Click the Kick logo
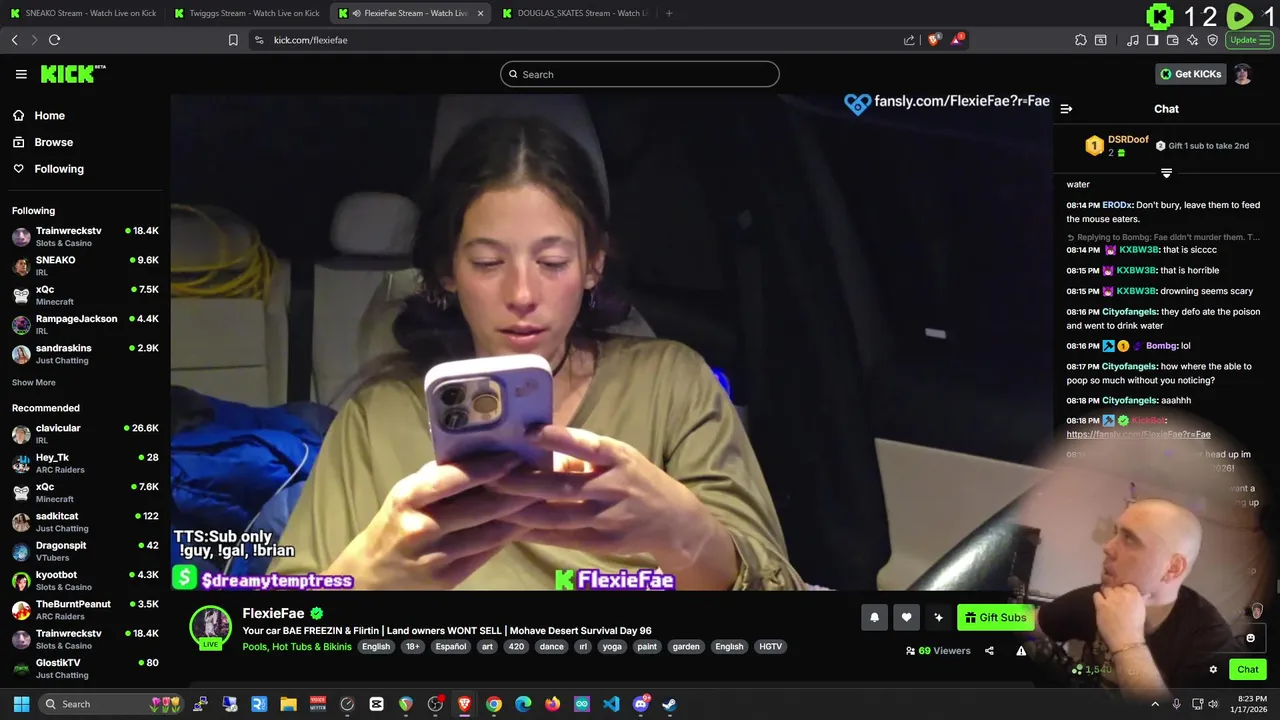1280x720 pixels. (x=72, y=74)
